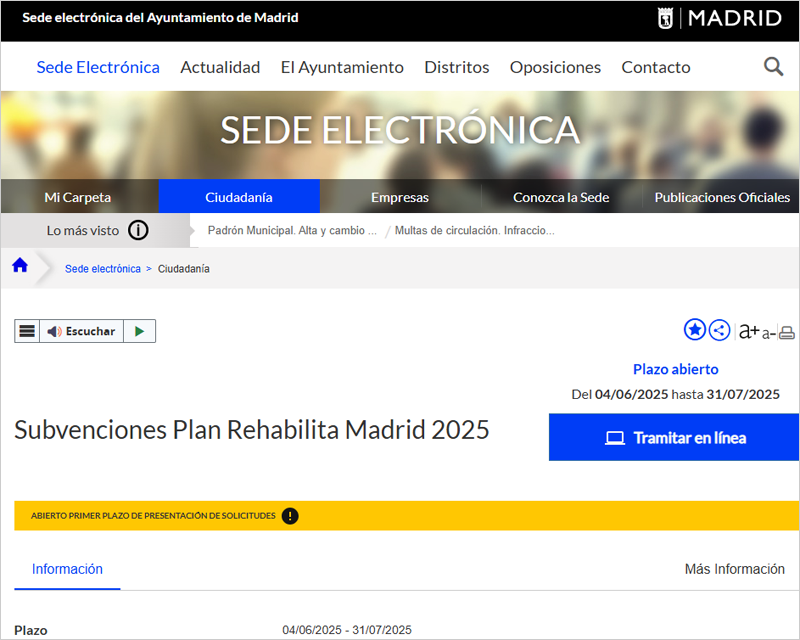The image size is (800, 640).
Task: Open Padrón Municipal. Alta y cambio link
Action: tap(292, 231)
